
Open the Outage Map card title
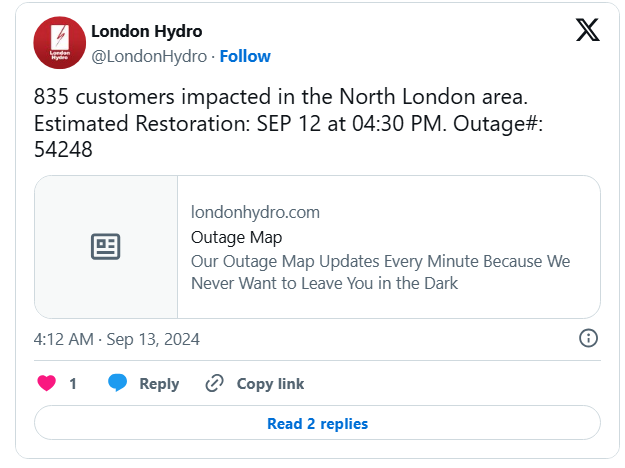pos(236,237)
